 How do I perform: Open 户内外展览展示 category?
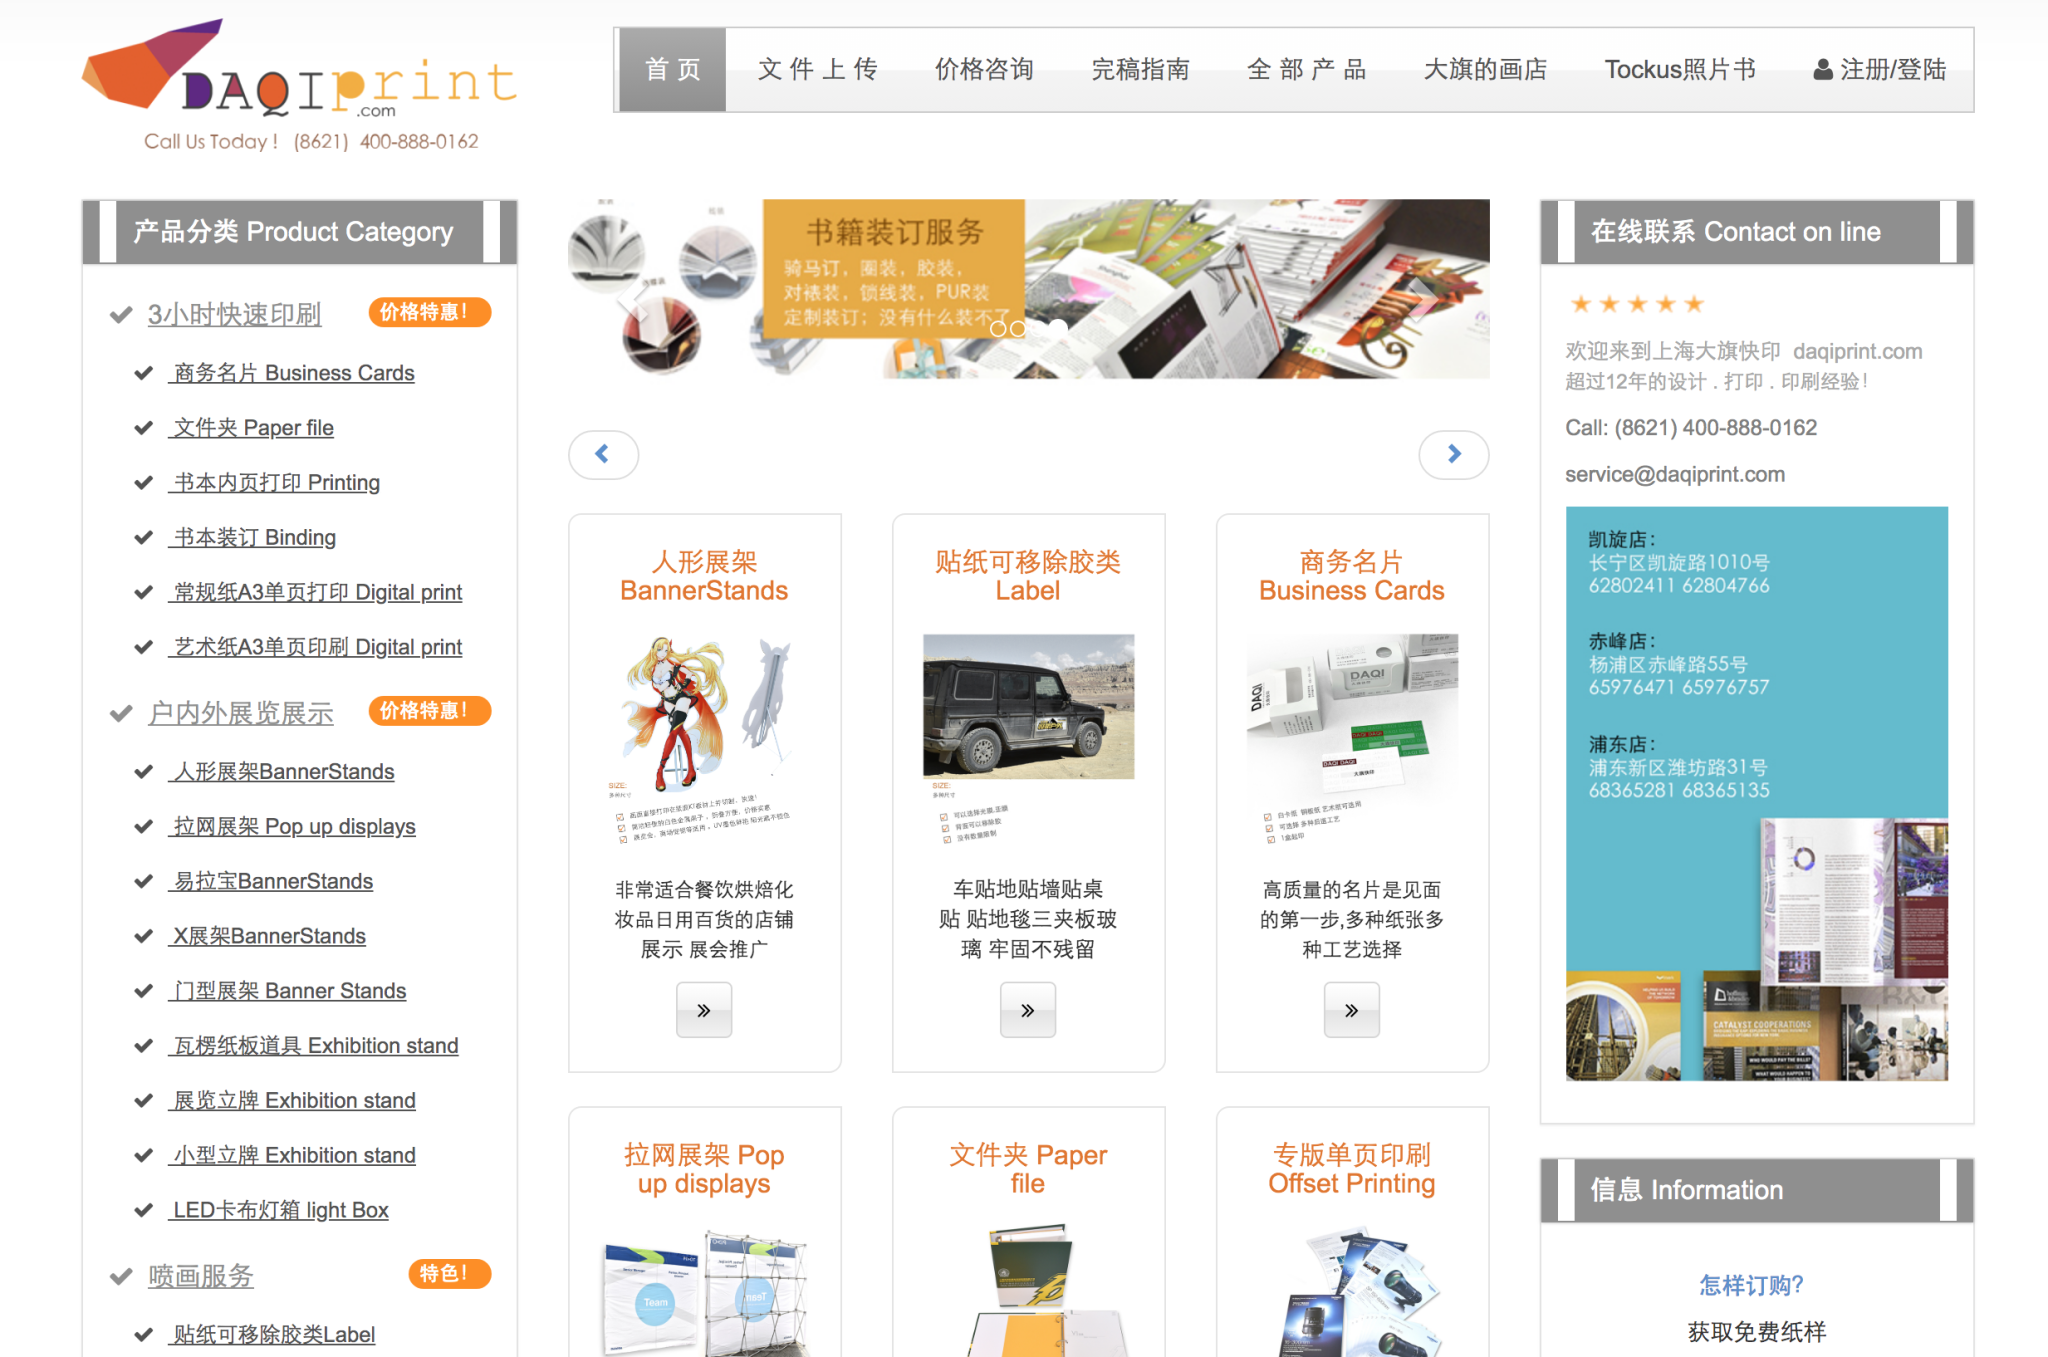(x=240, y=712)
